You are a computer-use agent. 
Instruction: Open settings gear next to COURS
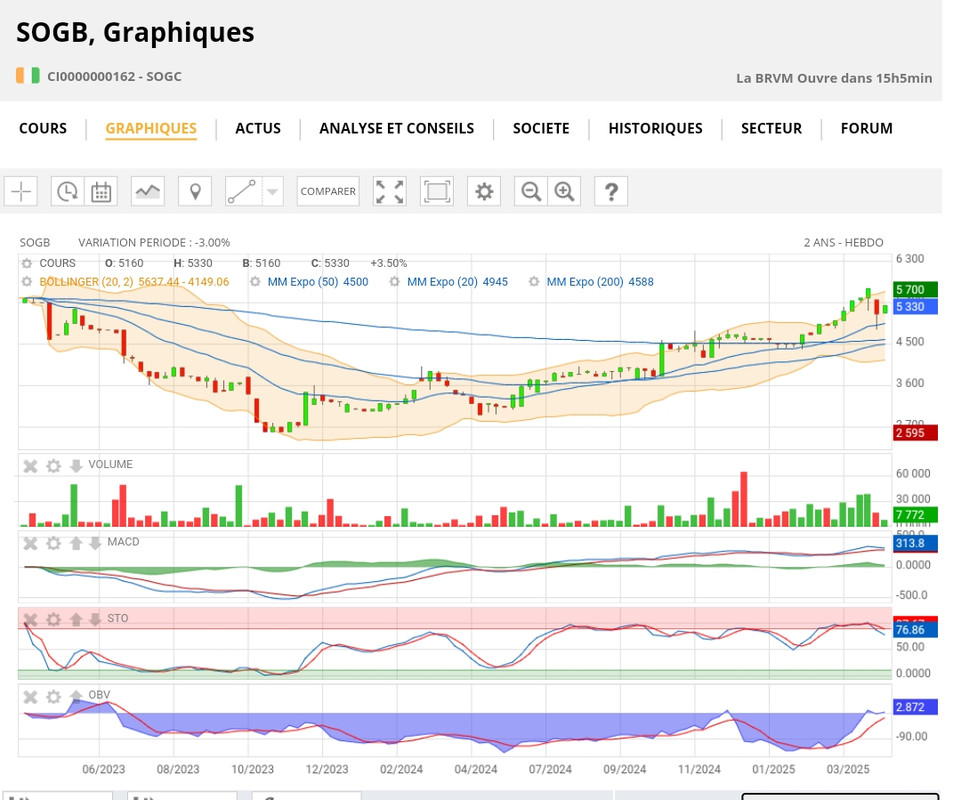pos(27,264)
